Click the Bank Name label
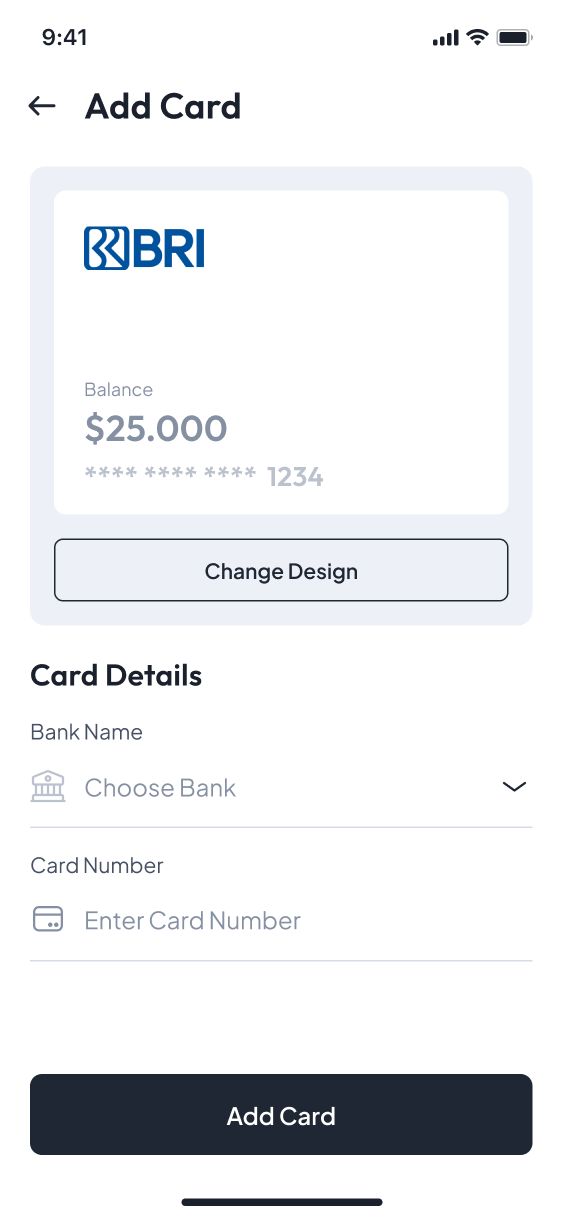Screen dimensions: 563x1218 [x=86, y=732]
